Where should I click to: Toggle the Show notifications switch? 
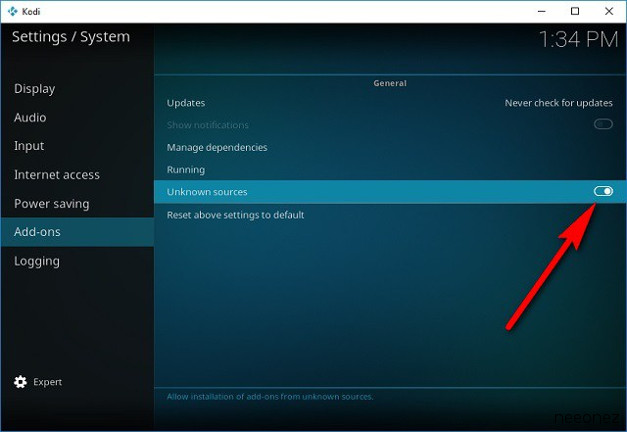[x=603, y=124]
